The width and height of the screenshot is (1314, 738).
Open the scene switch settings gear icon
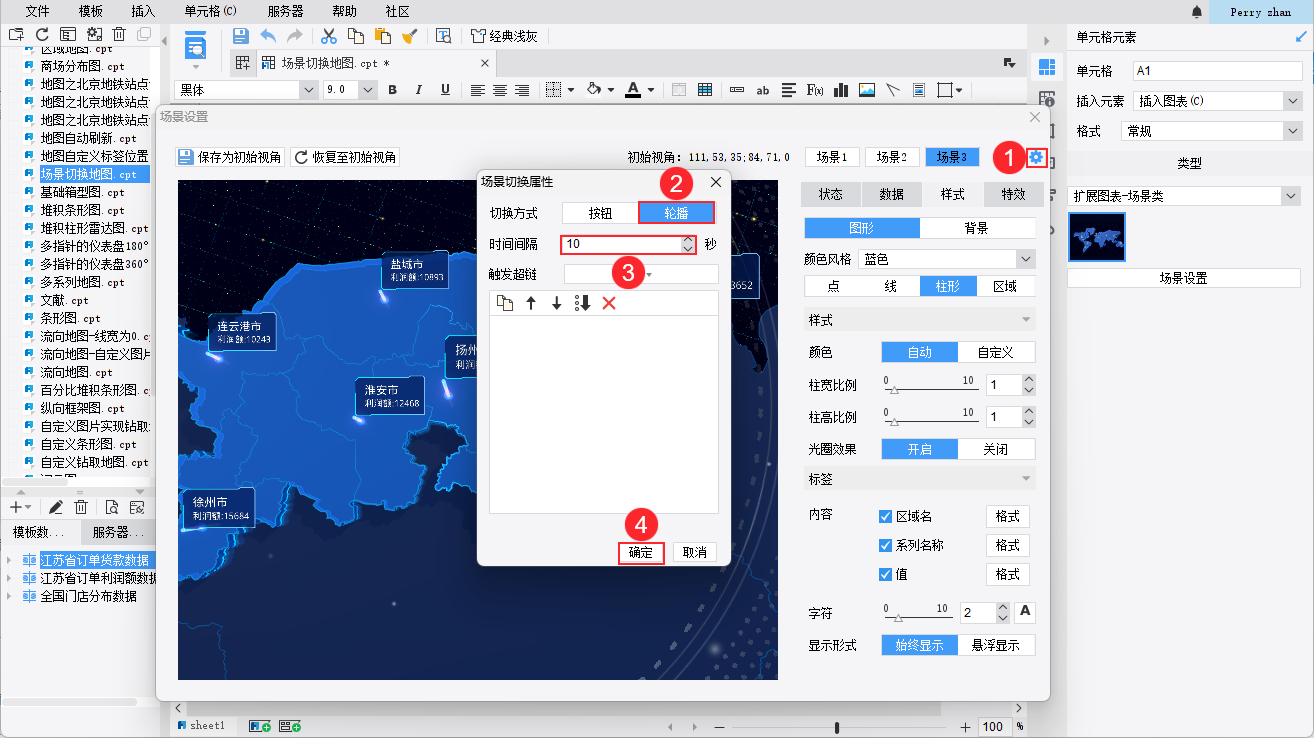pos(1036,157)
